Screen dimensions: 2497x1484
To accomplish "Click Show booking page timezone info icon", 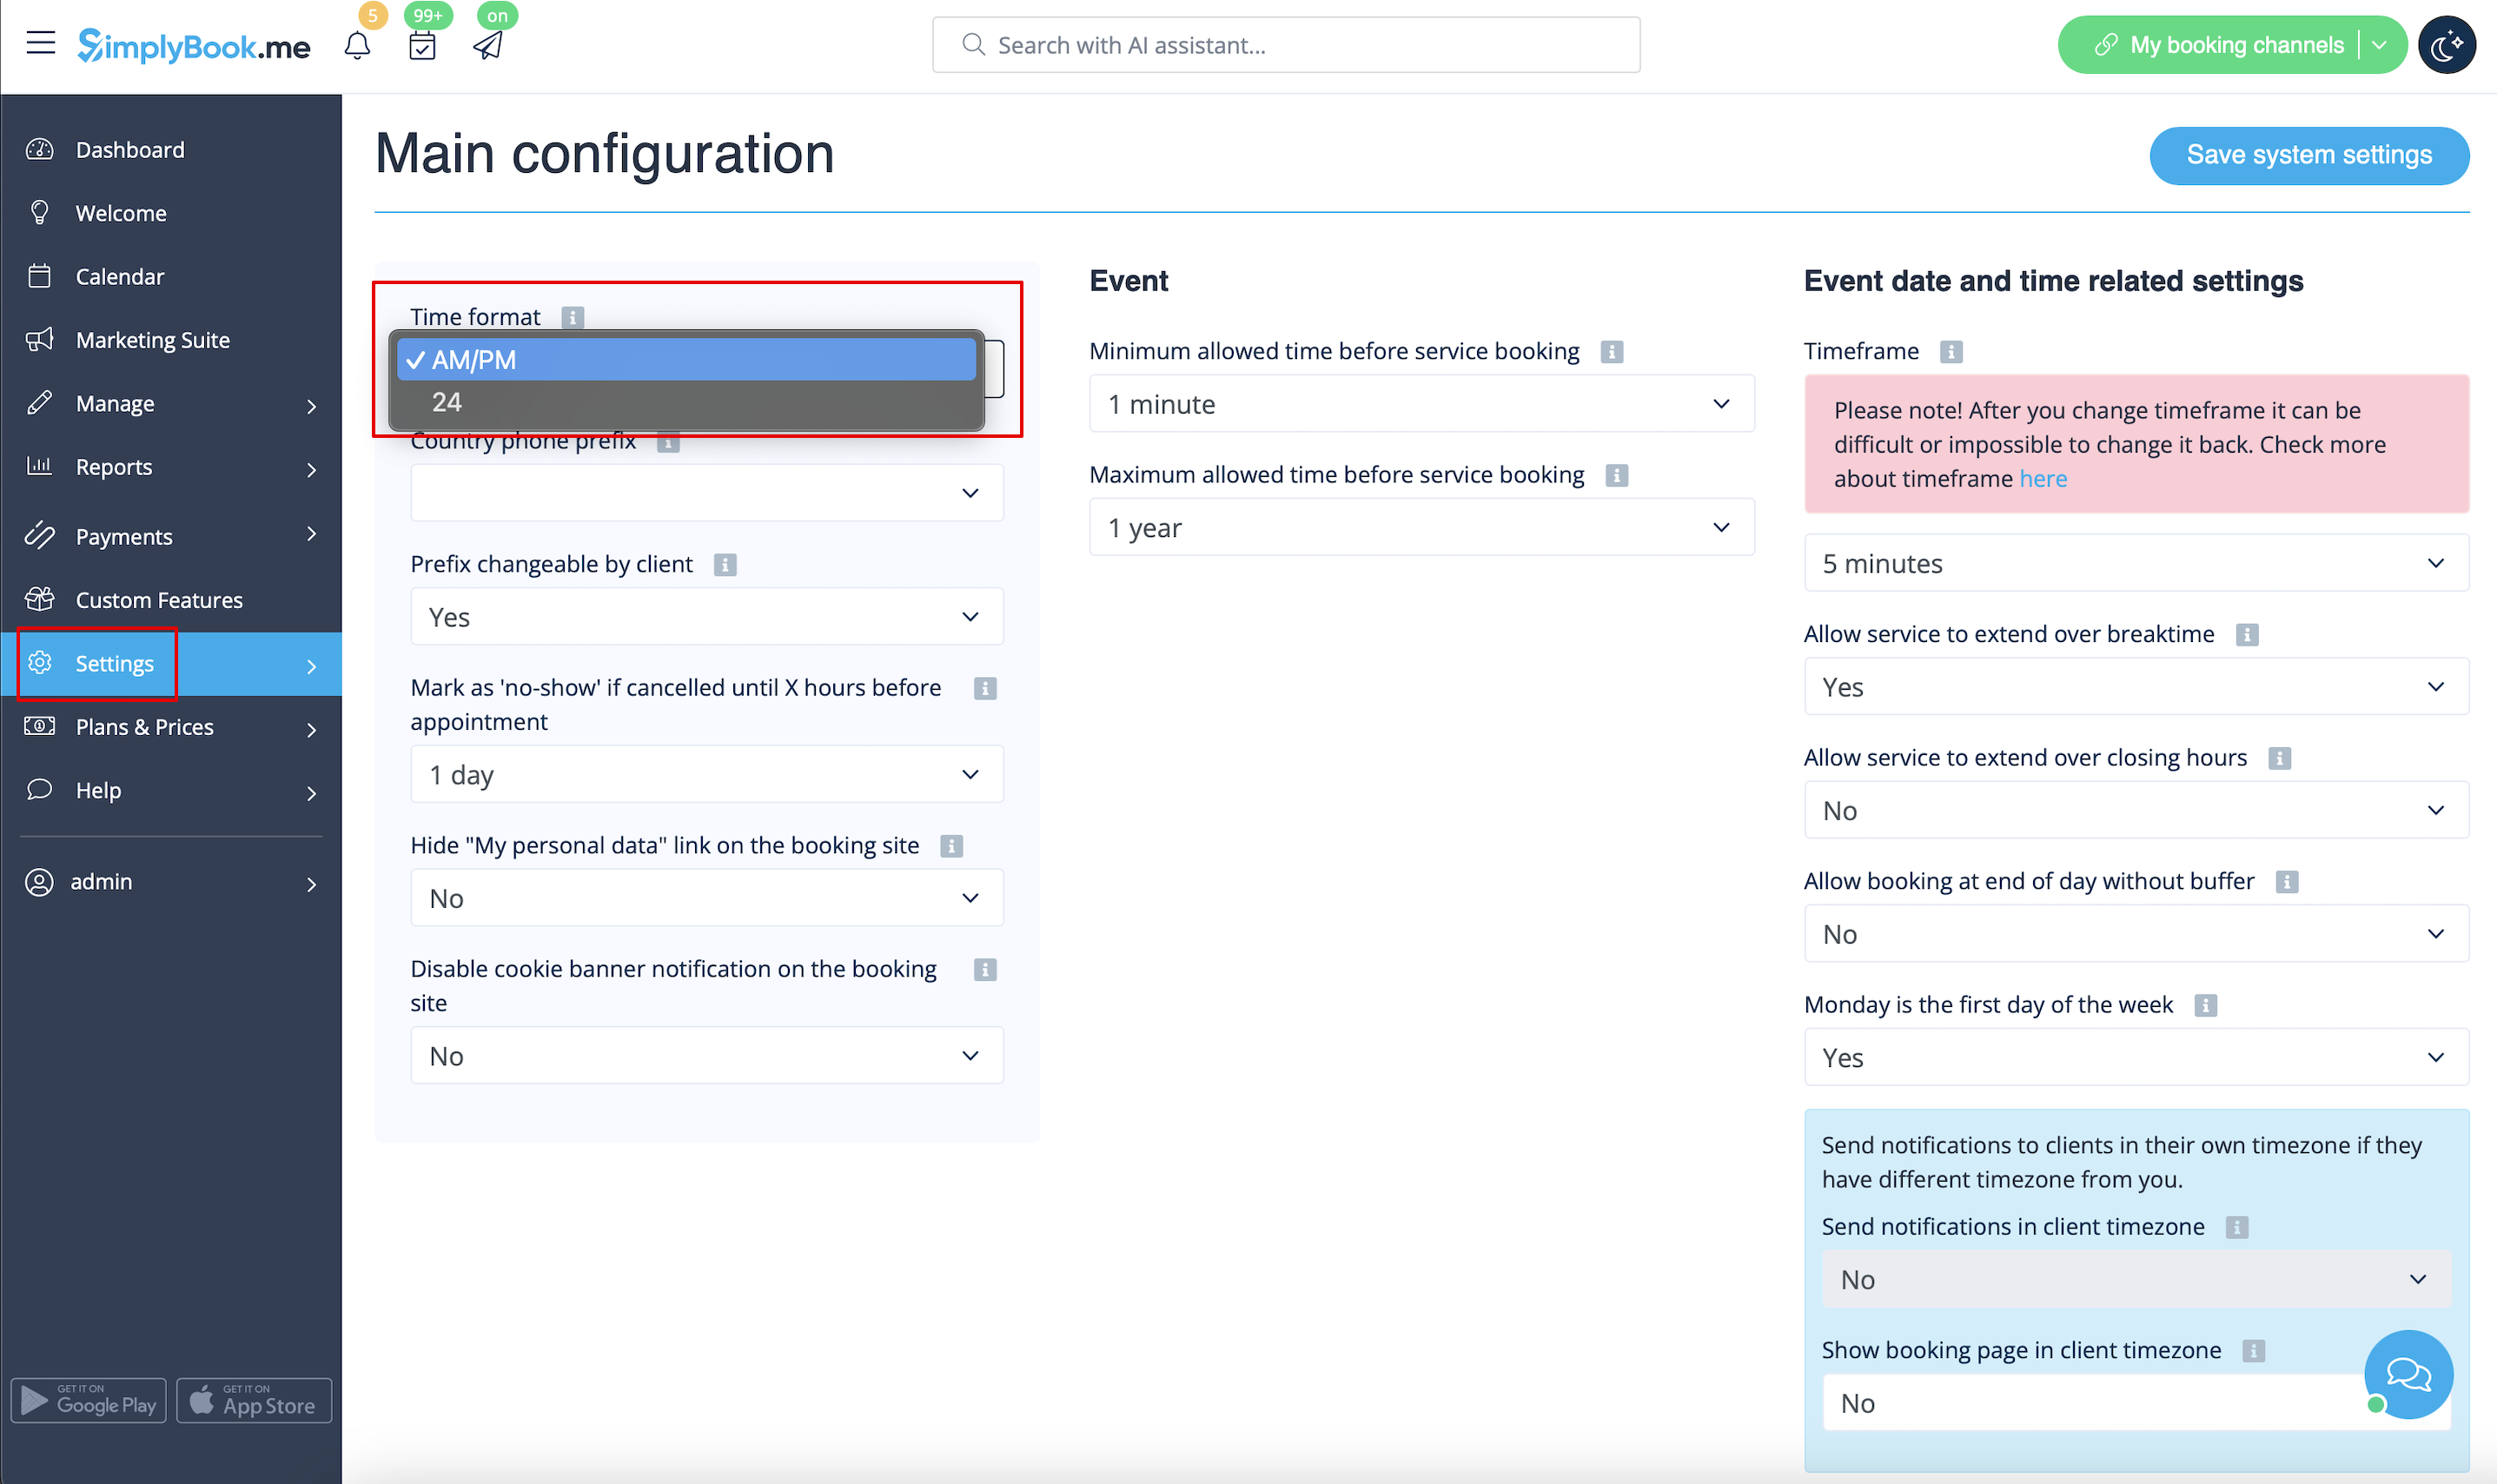I will 2252,1351.
